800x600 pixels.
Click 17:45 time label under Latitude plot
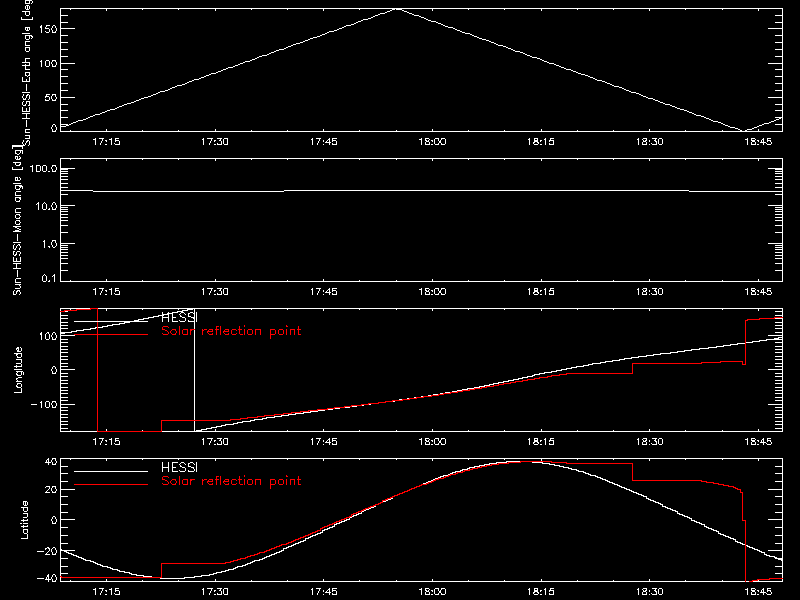click(x=323, y=592)
